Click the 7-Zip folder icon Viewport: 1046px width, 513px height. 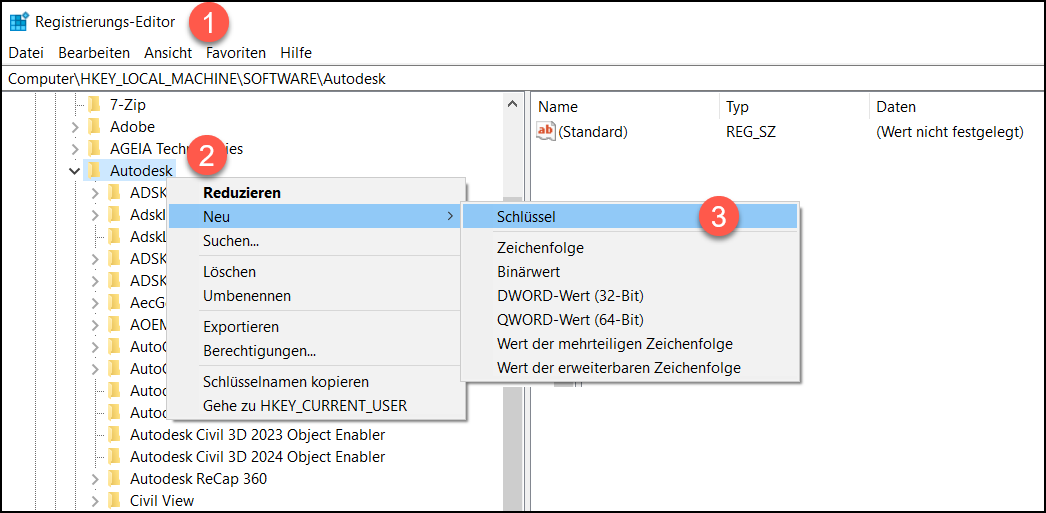[94, 105]
